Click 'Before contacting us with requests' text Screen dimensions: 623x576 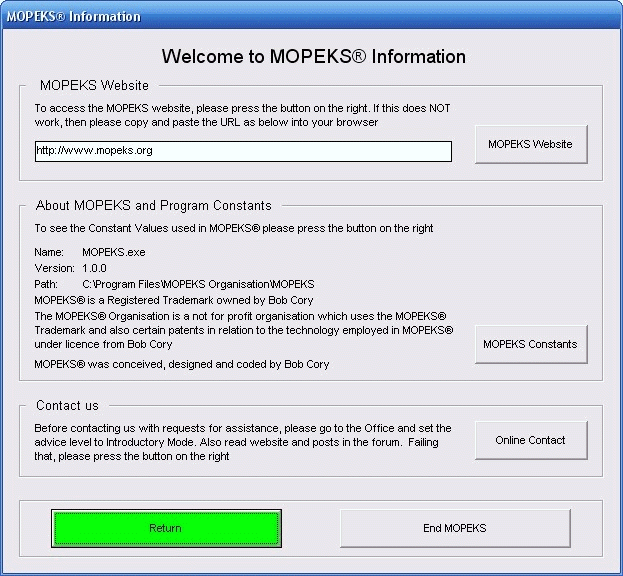[243, 442]
